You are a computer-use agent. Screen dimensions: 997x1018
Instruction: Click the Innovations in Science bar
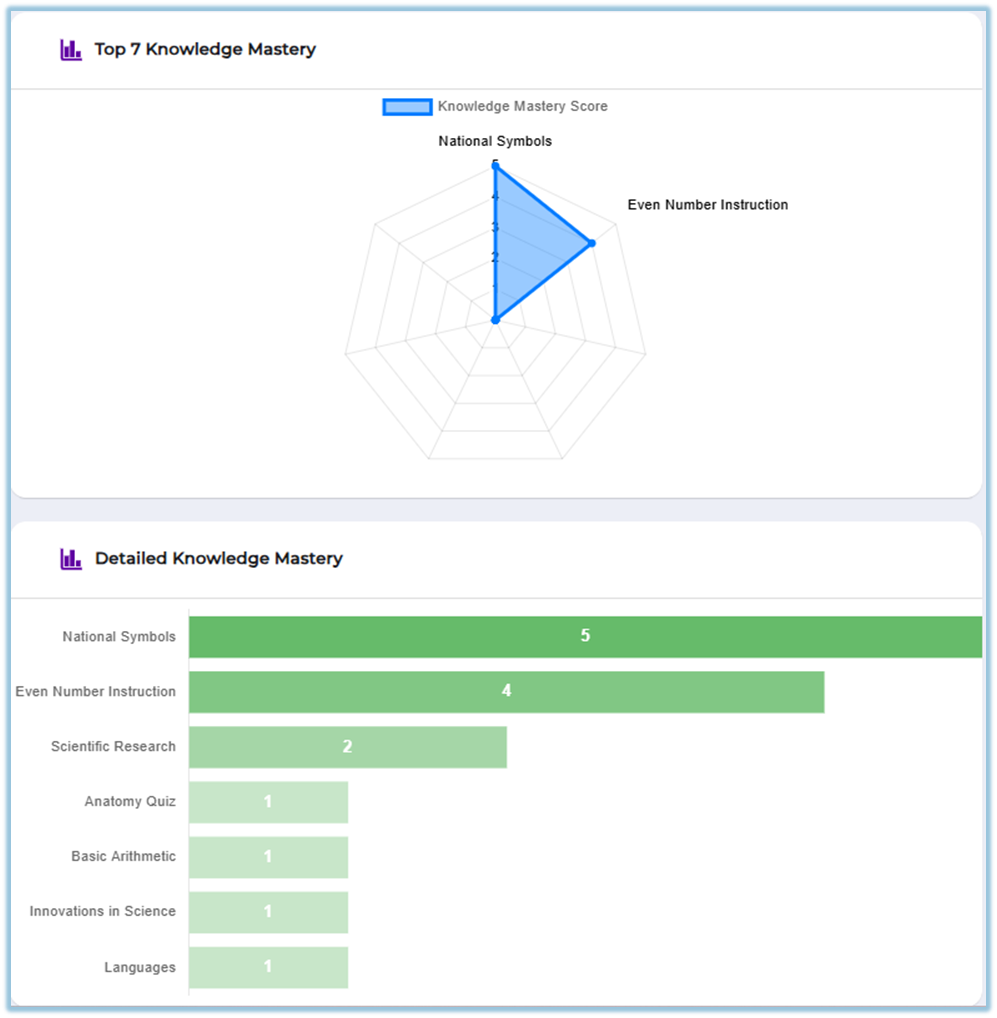tap(268, 912)
